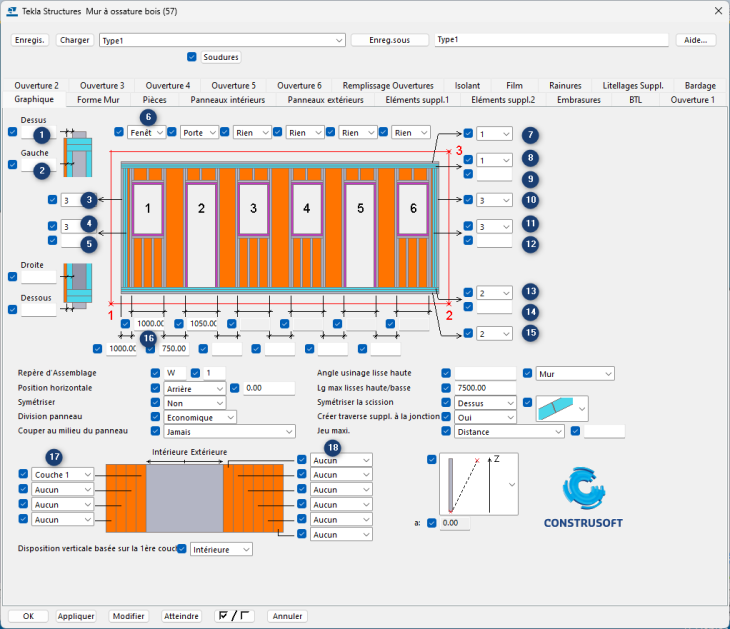Open the Division panneau Economique dropdown
The width and height of the screenshot is (730, 629).
[x=200, y=417]
